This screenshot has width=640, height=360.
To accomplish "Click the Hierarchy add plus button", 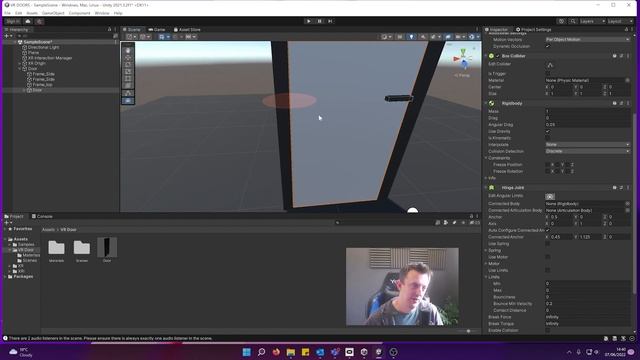I will point(6,36).
